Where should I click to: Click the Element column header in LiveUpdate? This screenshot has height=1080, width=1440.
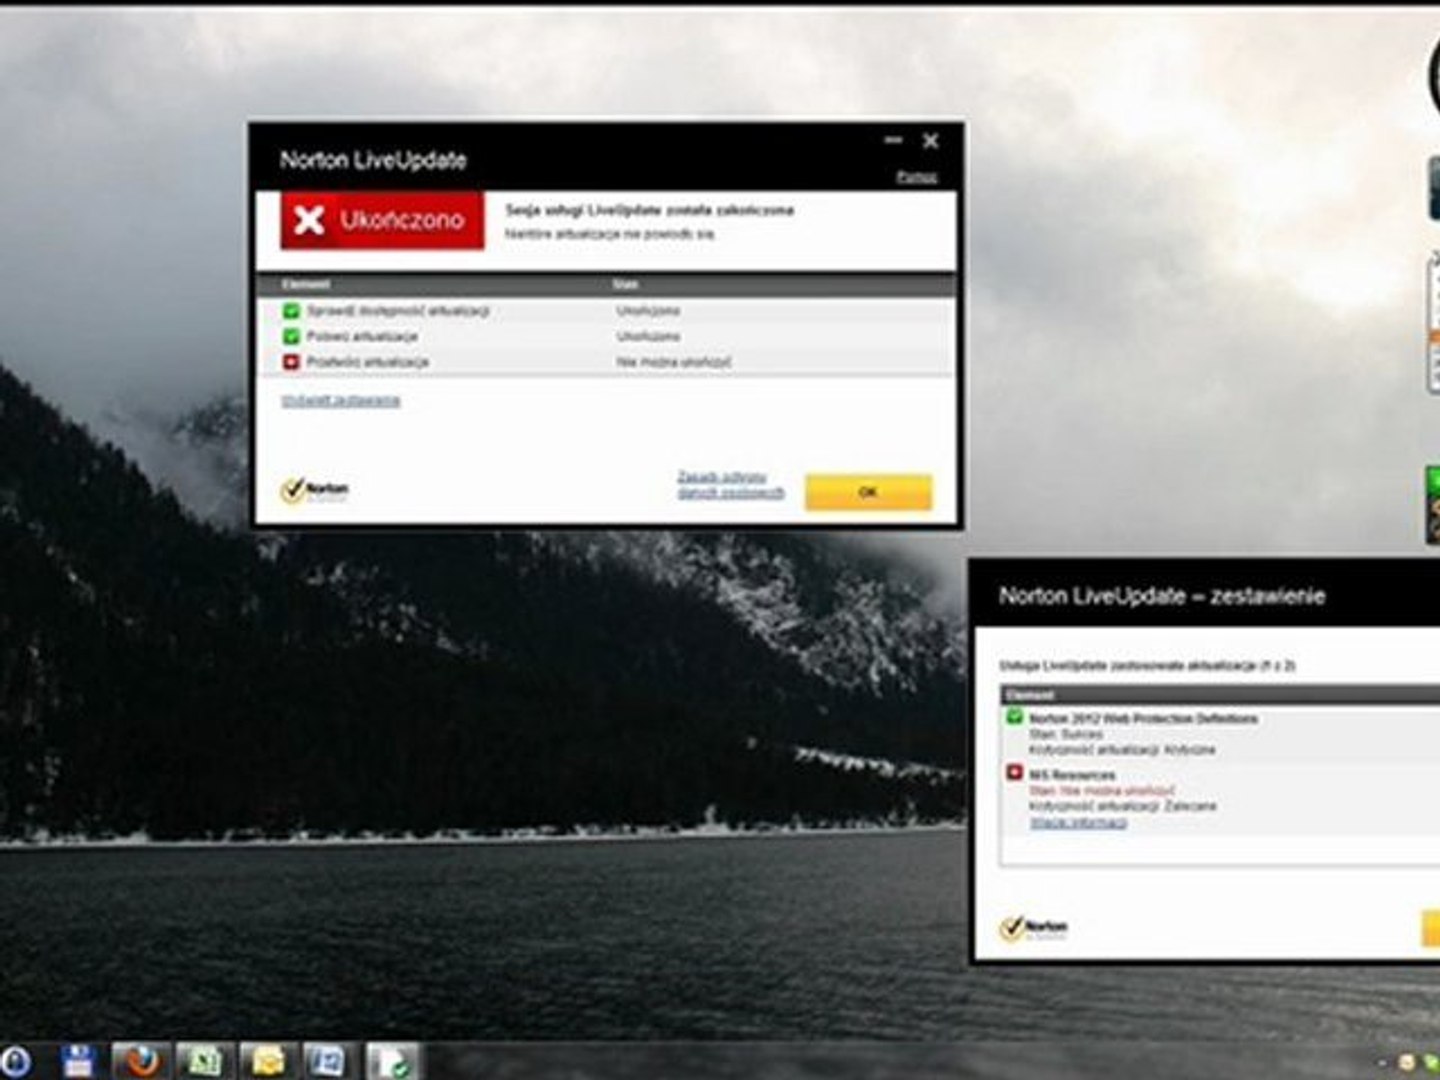[x=305, y=285]
